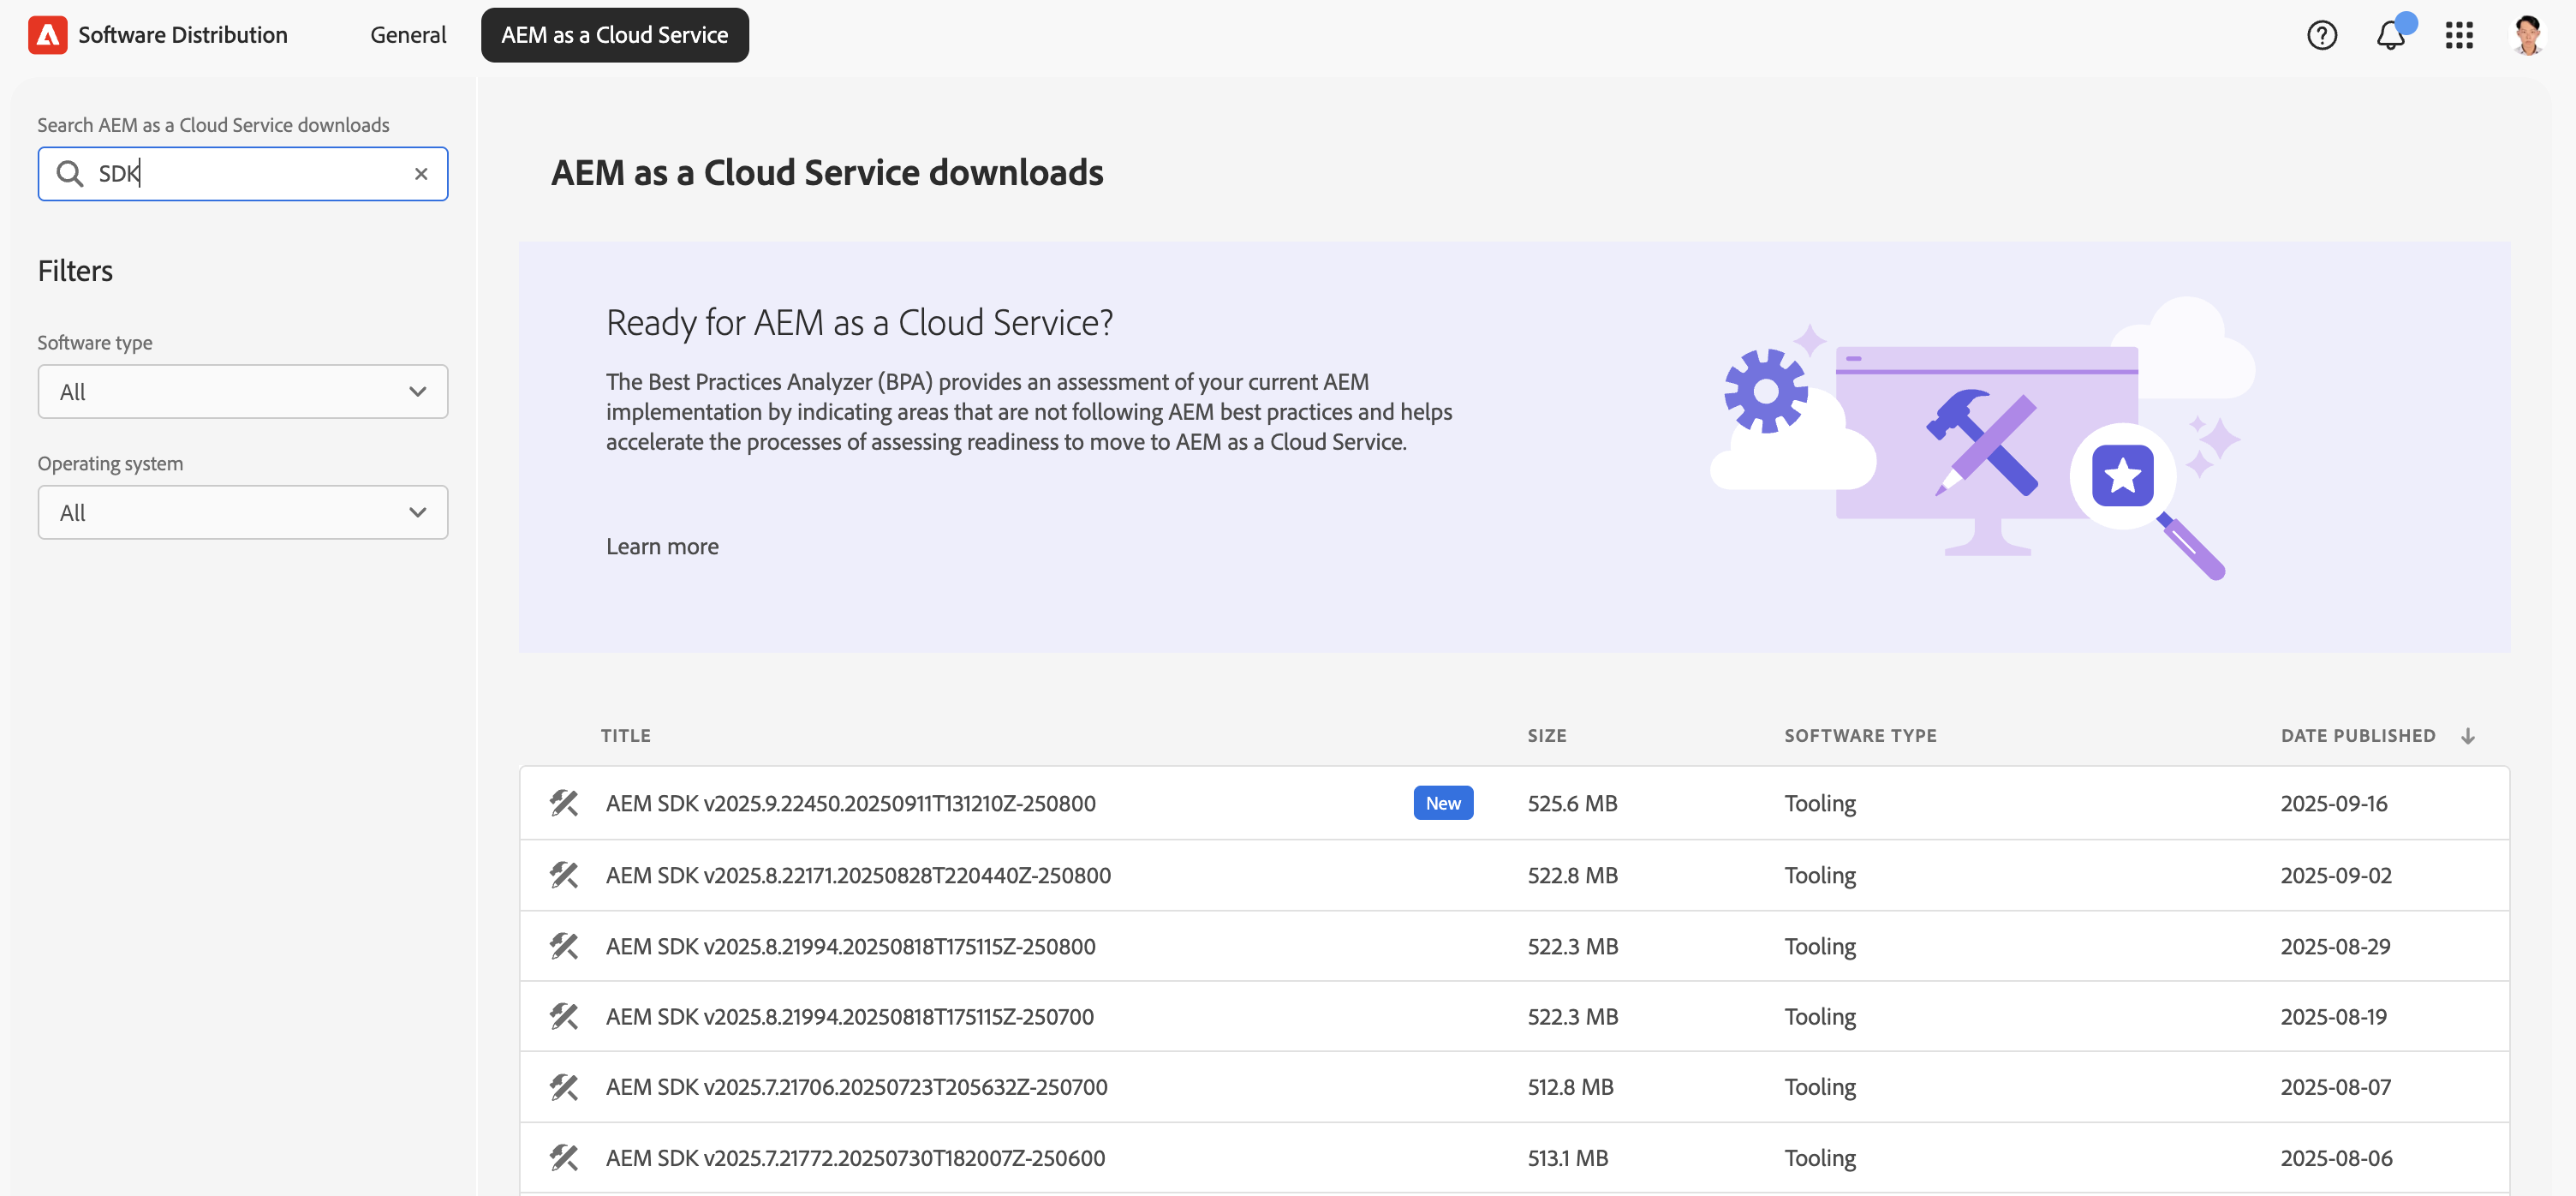Image resolution: width=2576 pixels, height=1196 pixels.
Task: Click the user profile avatar
Action: (2527, 35)
